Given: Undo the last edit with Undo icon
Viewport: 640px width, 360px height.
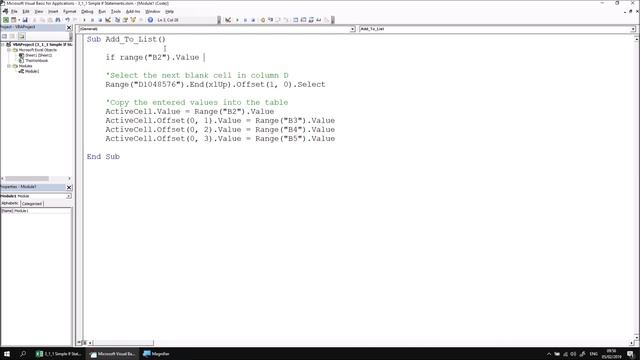Looking at the screenshot, I should pos(67,20).
